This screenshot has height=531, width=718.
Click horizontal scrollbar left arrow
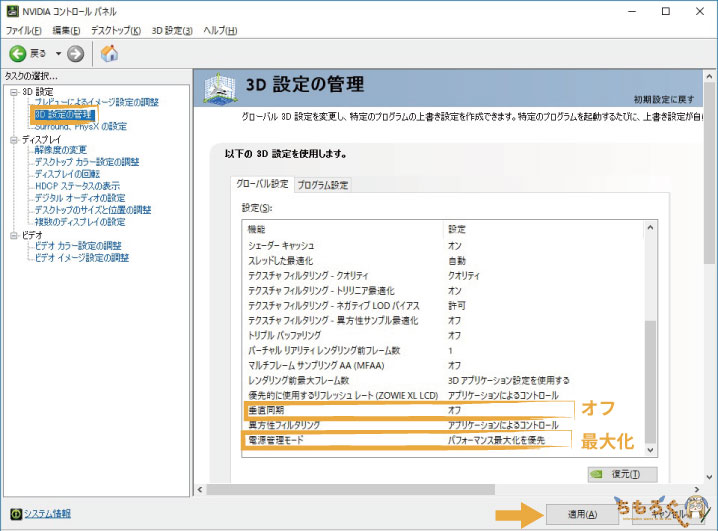click(x=200, y=489)
